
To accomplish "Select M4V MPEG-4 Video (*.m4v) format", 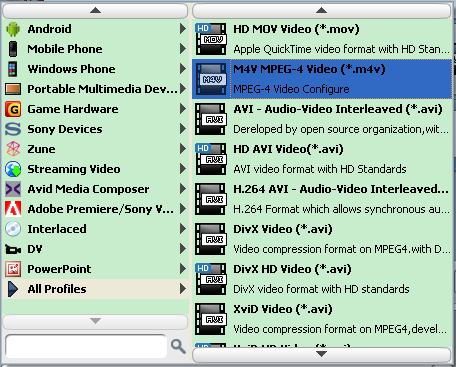I will pyautogui.click(x=322, y=79).
